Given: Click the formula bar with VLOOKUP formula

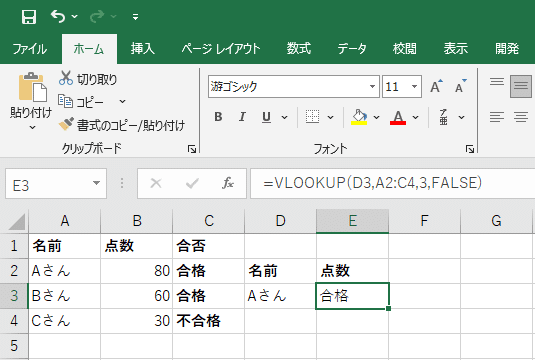Looking at the screenshot, I should (393, 184).
